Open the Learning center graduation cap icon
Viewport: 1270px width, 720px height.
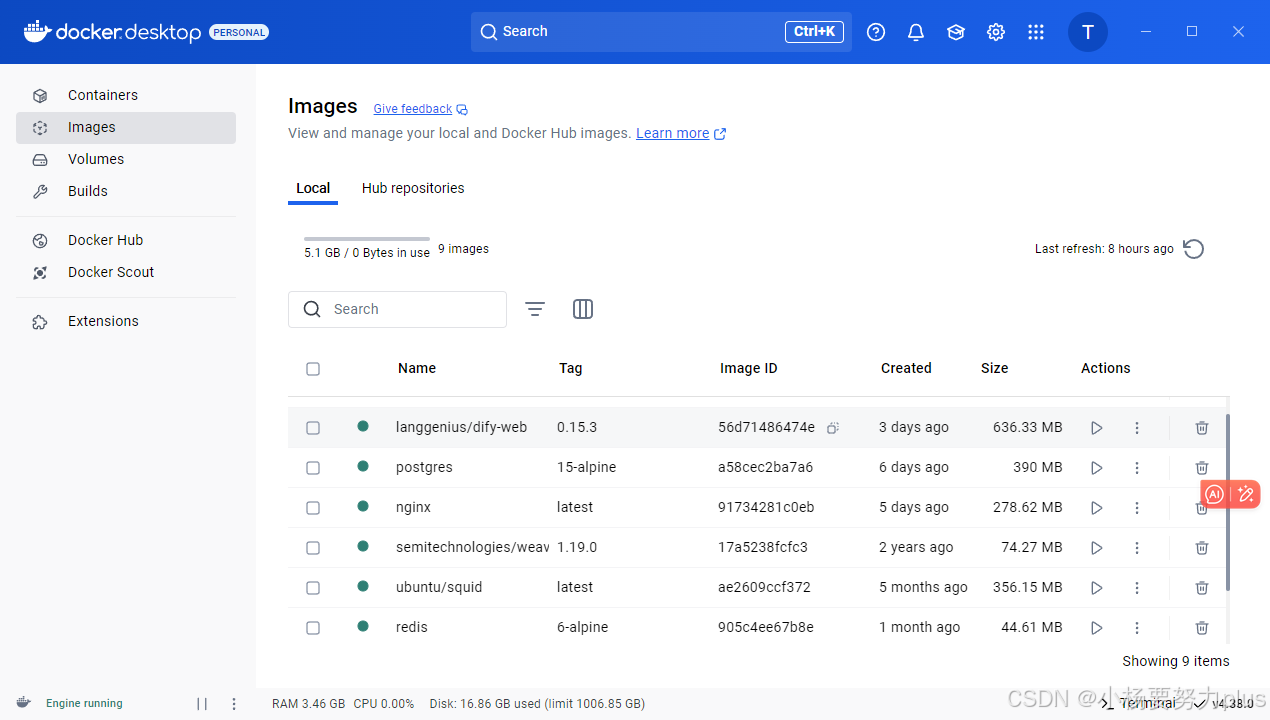pyautogui.click(x=956, y=32)
